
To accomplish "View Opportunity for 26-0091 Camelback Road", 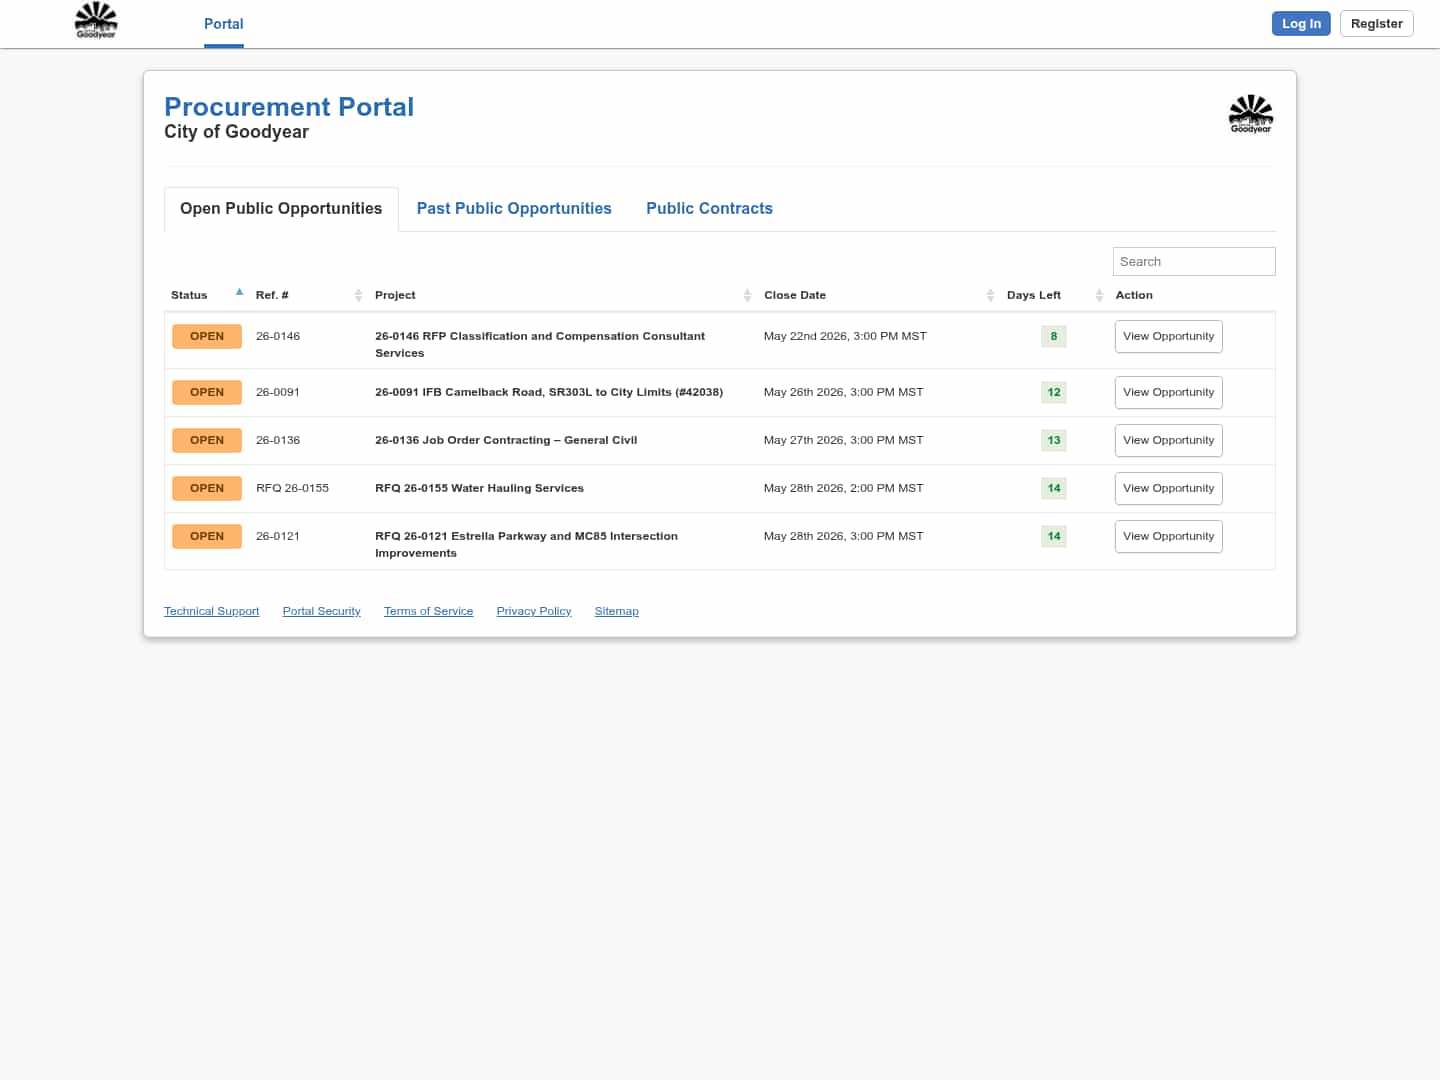I will (x=1168, y=393).
